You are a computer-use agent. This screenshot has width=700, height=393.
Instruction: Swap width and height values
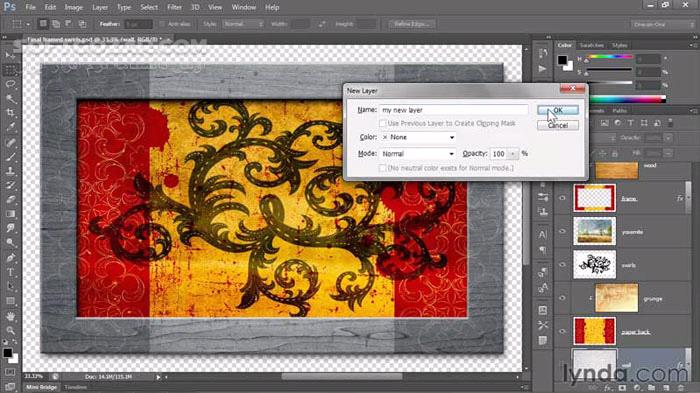321,24
